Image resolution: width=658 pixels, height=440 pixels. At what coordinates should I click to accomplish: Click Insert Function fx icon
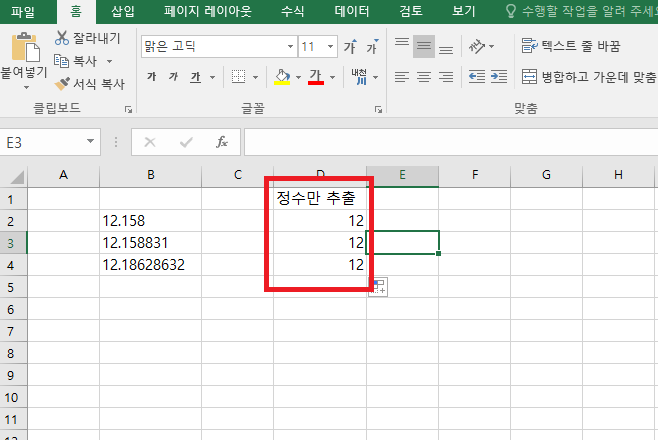tap(222, 143)
